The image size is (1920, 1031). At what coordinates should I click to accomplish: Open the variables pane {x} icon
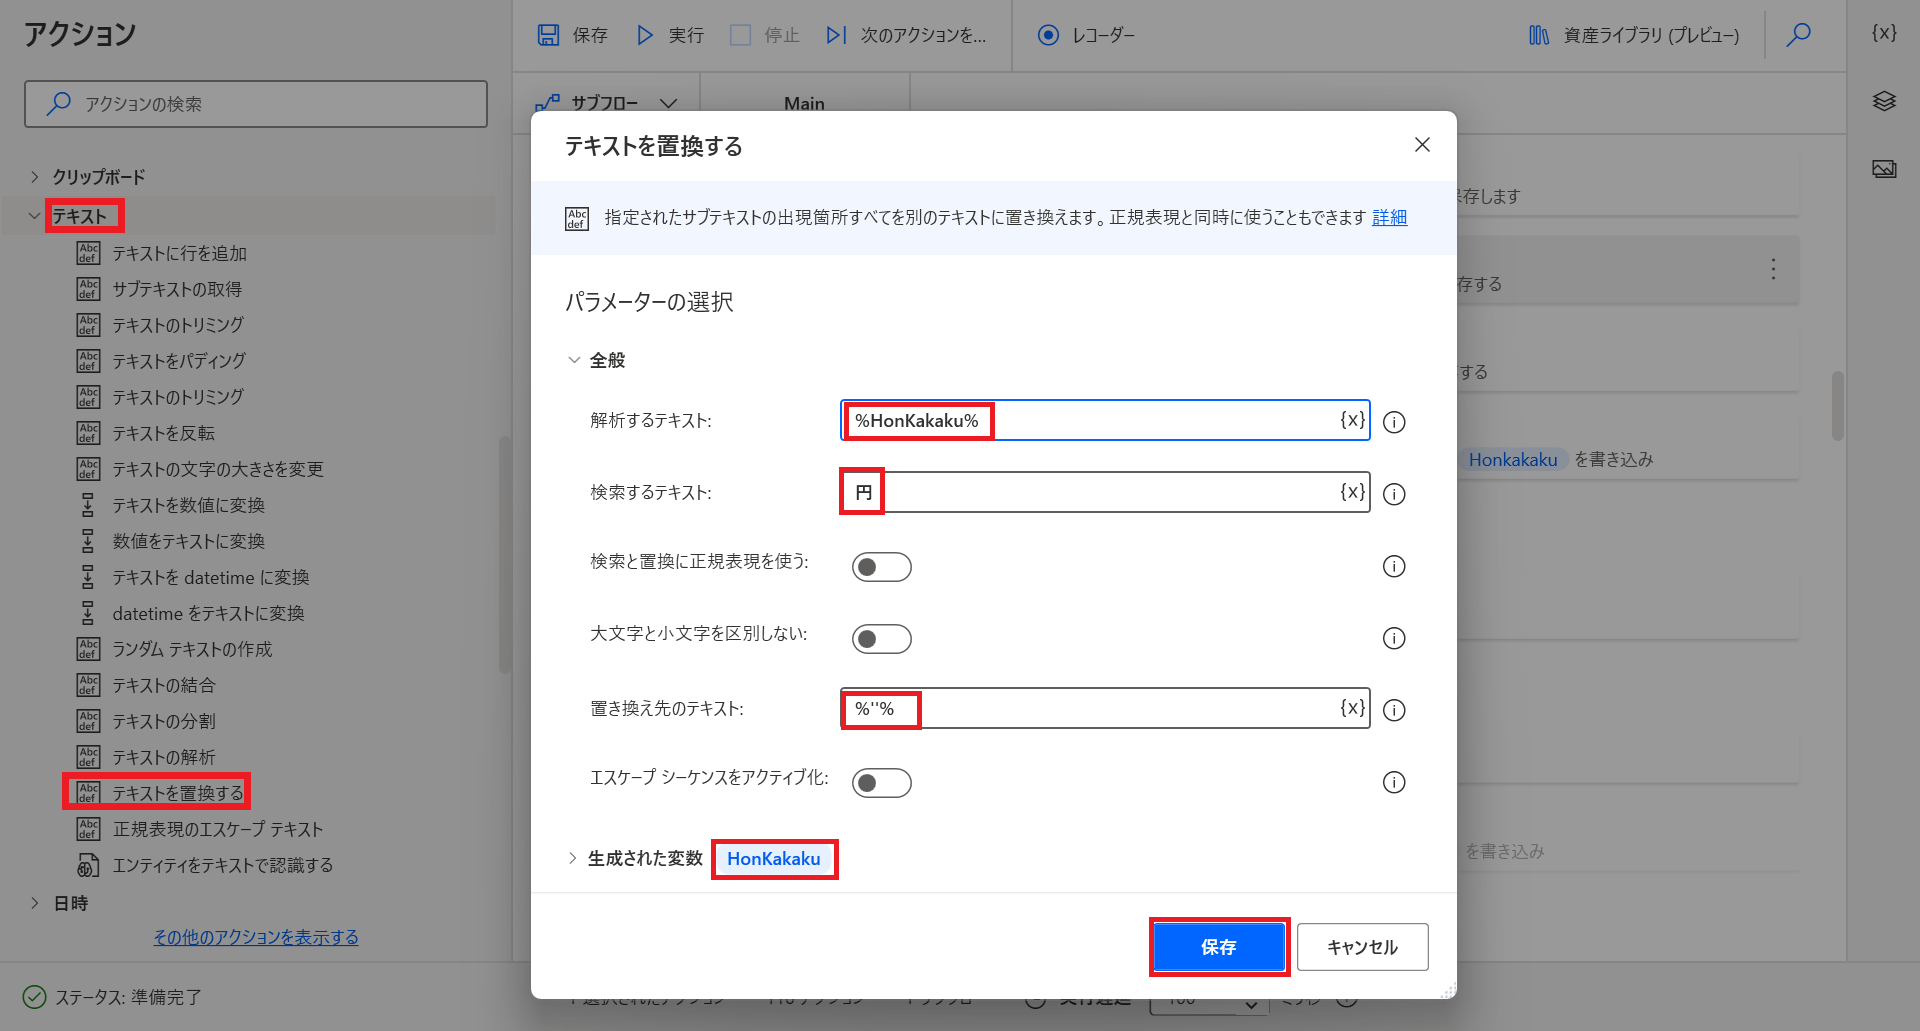click(1884, 33)
